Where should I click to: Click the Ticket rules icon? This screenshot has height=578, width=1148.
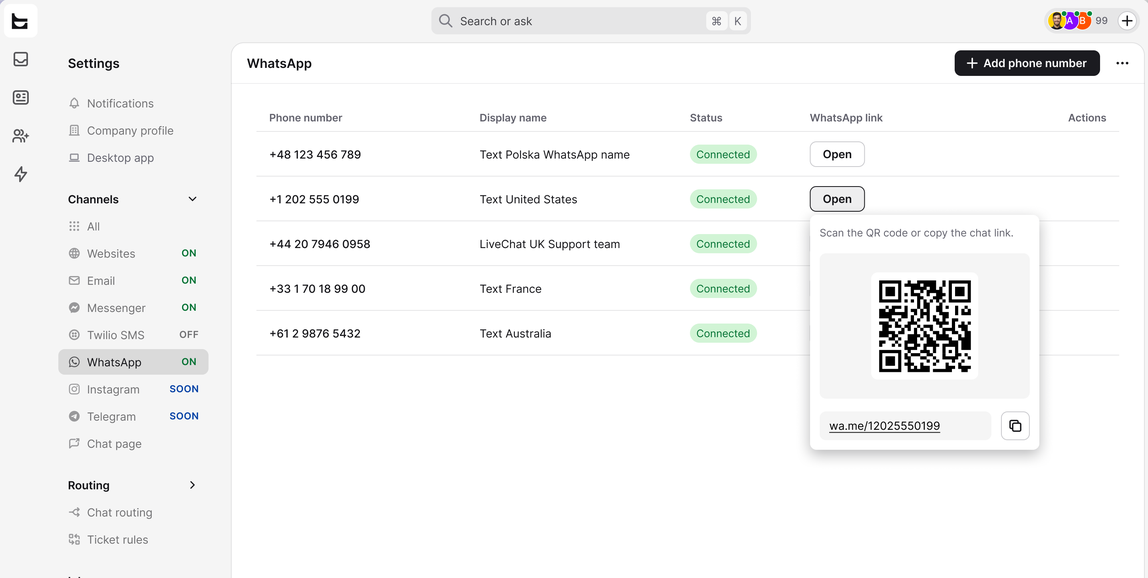pos(74,539)
